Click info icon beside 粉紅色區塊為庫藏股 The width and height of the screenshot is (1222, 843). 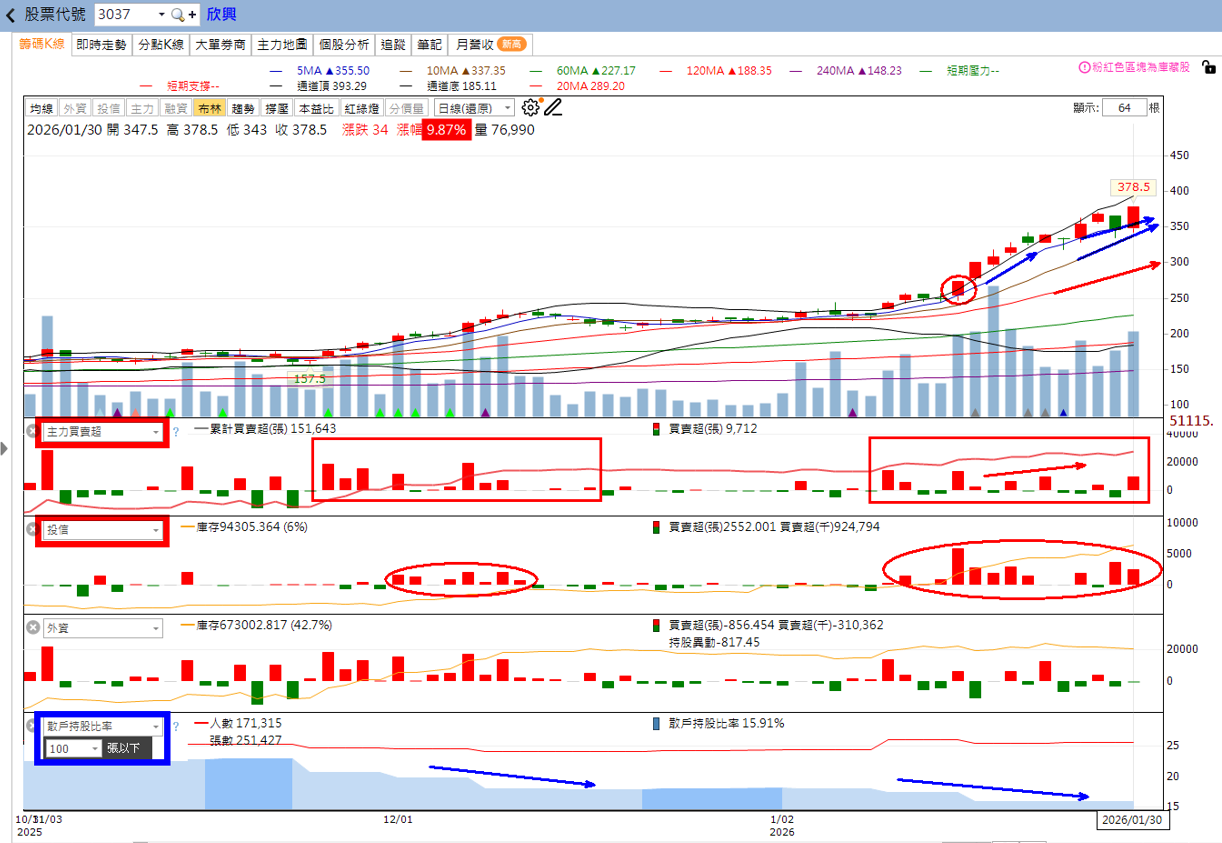[1084, 67]
